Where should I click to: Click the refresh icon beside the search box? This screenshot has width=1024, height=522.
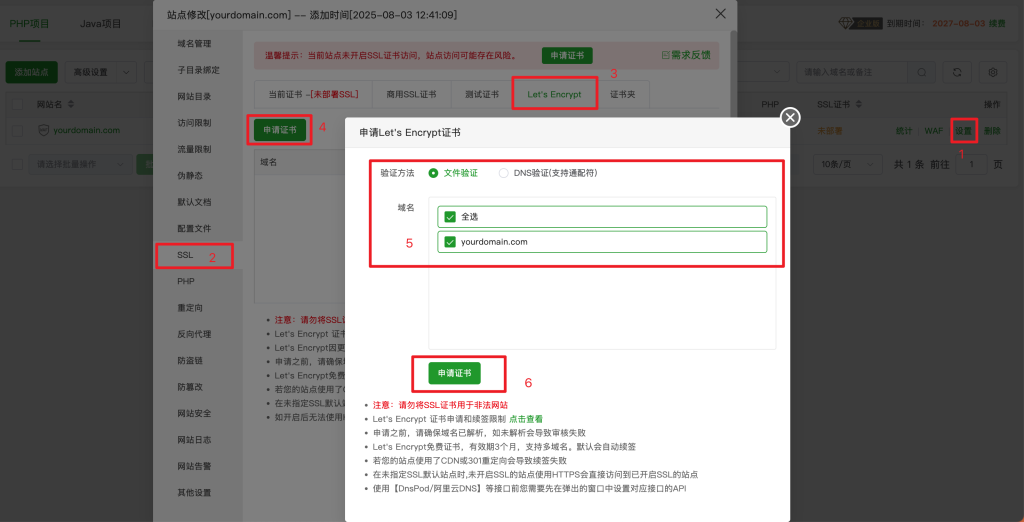coord(958,73)
